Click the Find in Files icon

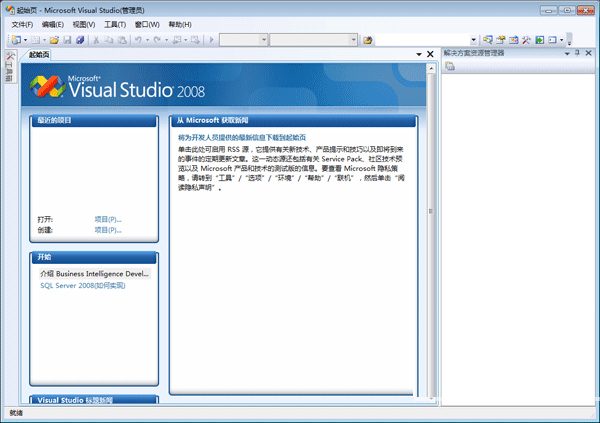pos(368,40)
